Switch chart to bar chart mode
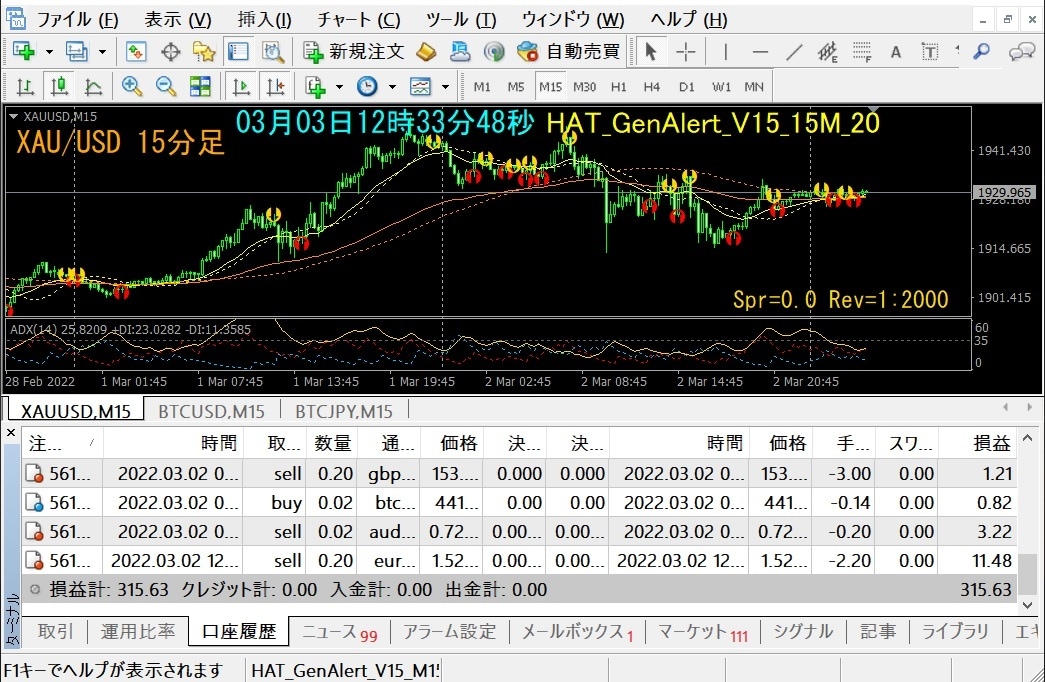 point(25,86)
